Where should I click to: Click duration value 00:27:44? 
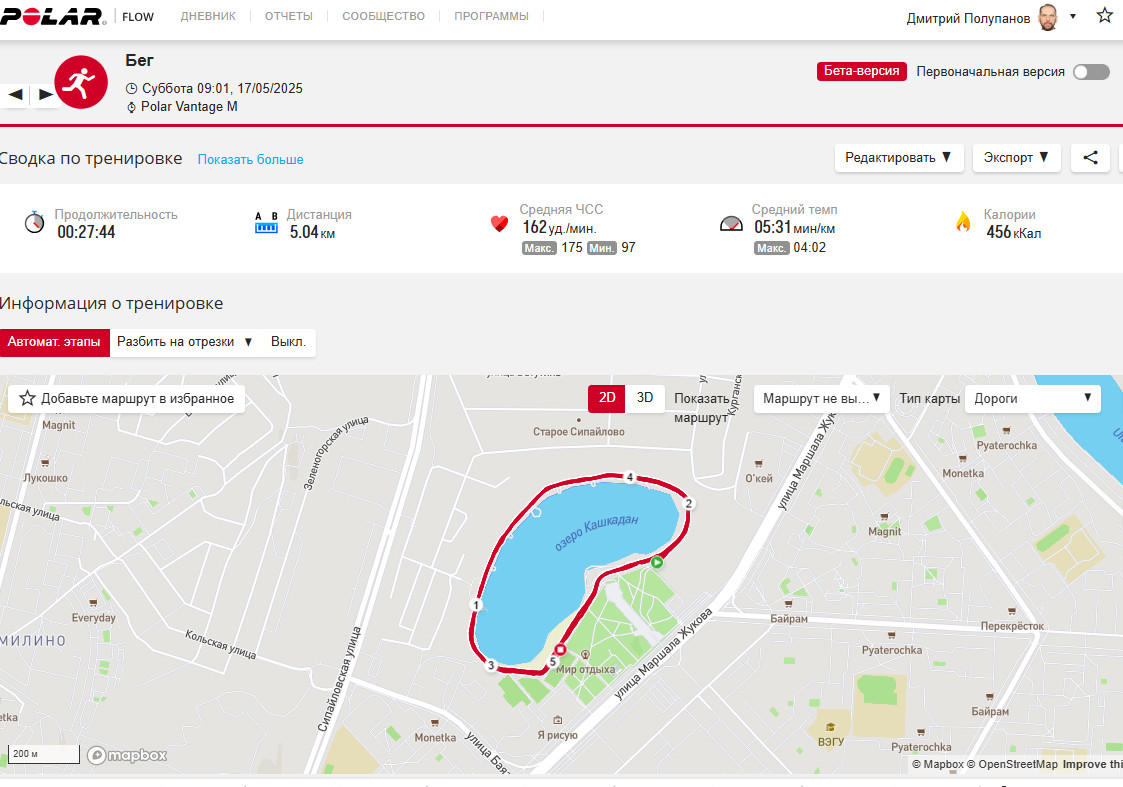(x=86, y=232)
